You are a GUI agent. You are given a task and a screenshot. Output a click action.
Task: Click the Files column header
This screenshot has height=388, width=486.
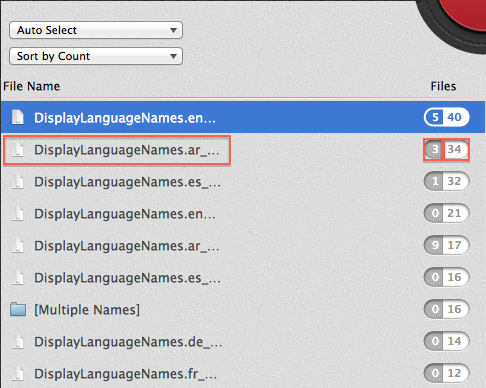click(443, 86)
